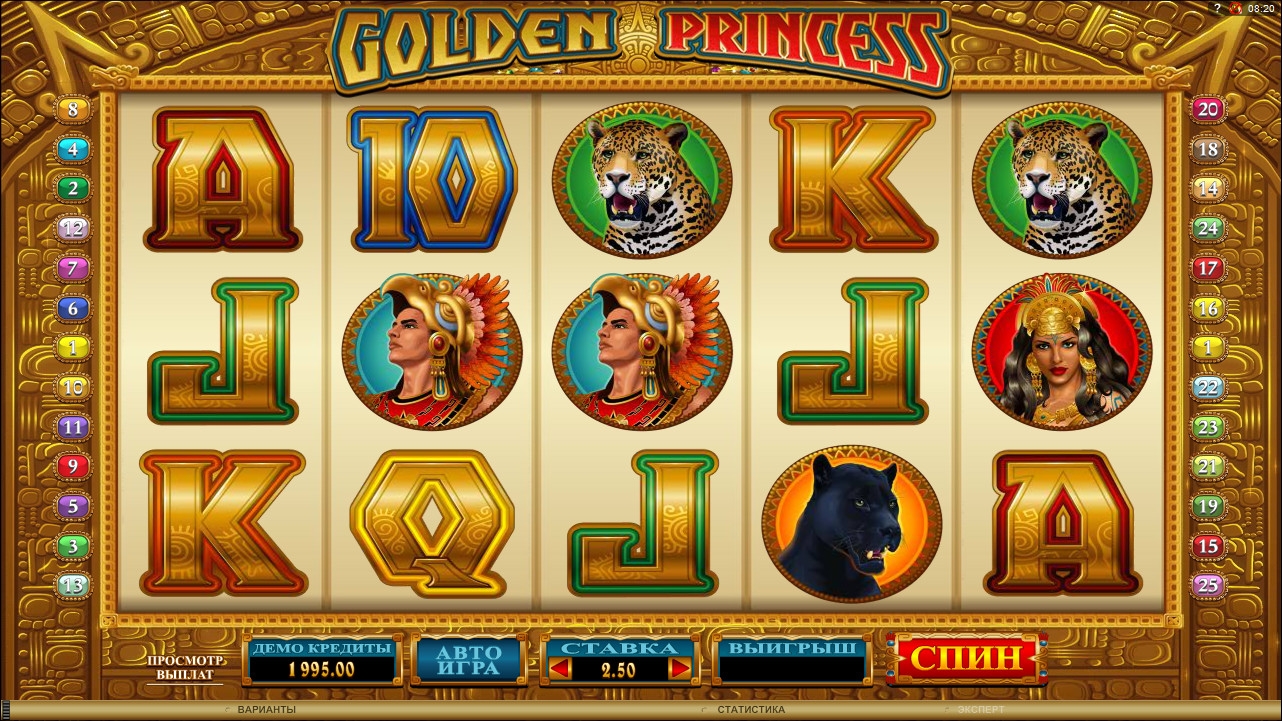This screenshot has height=721, width=1282.
Task: Select payline marker number 20
Action: coord(1208,109)
